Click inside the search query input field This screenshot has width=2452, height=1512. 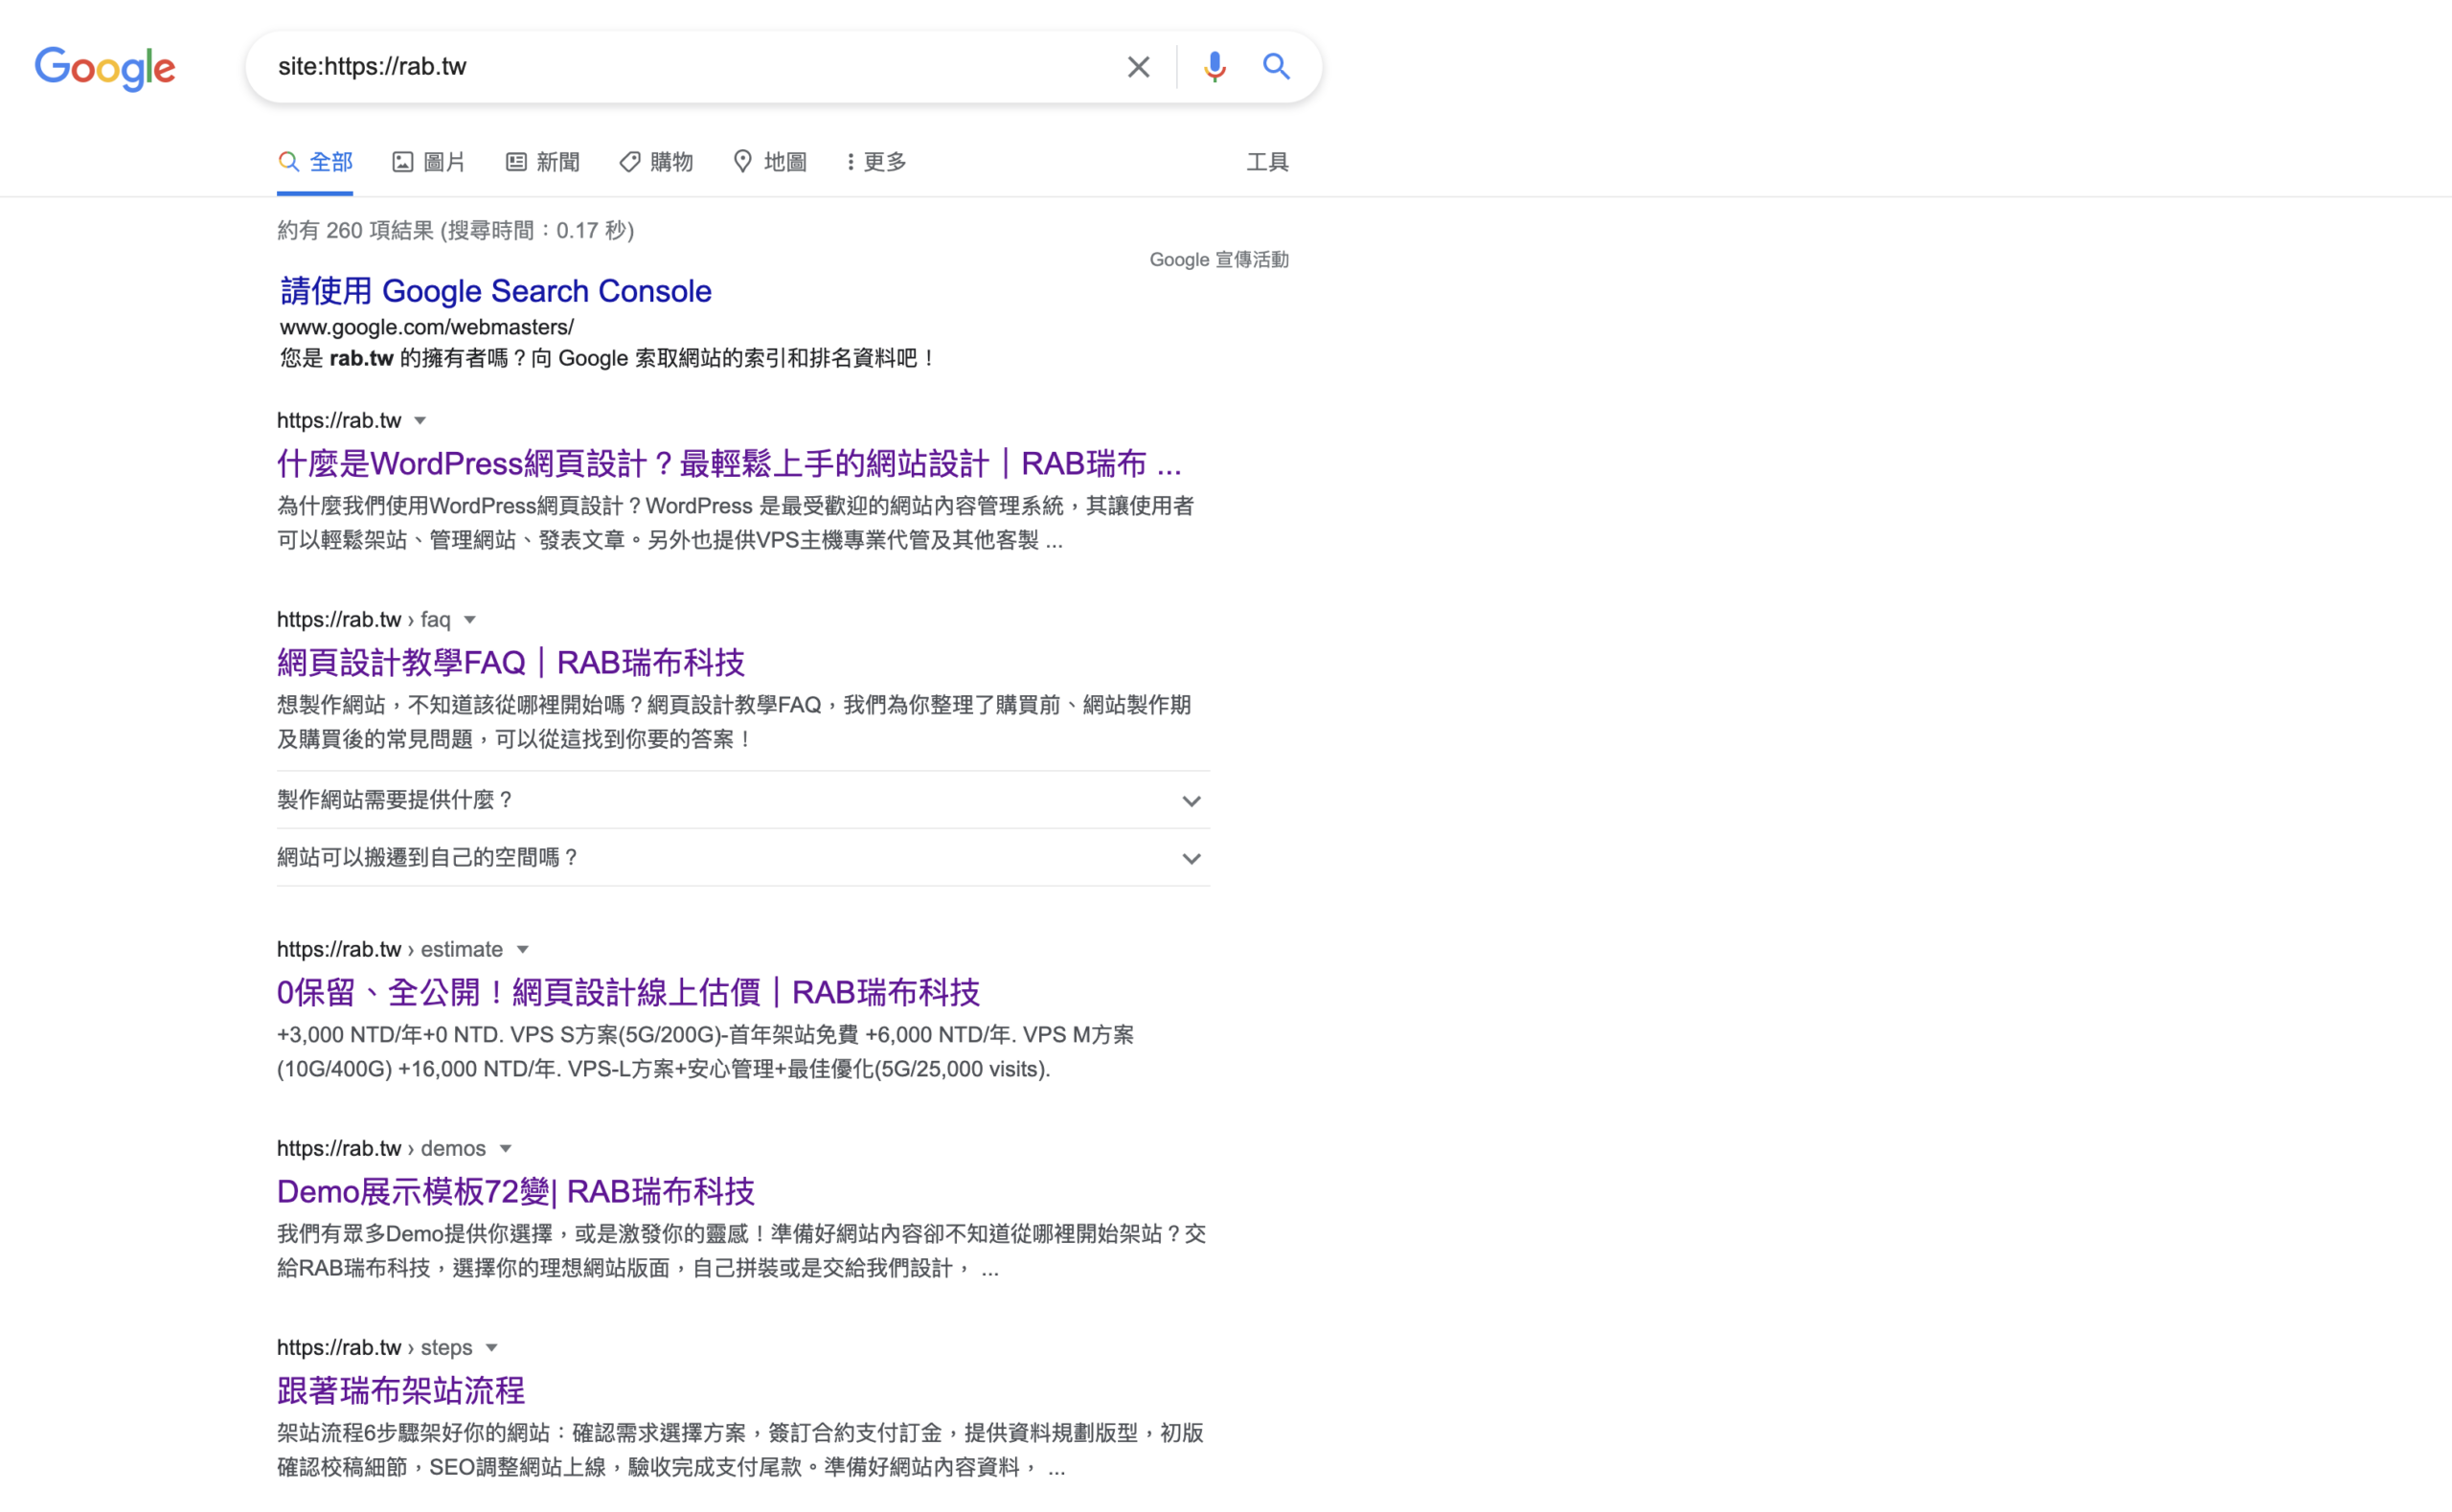click(x=680, y=67)
